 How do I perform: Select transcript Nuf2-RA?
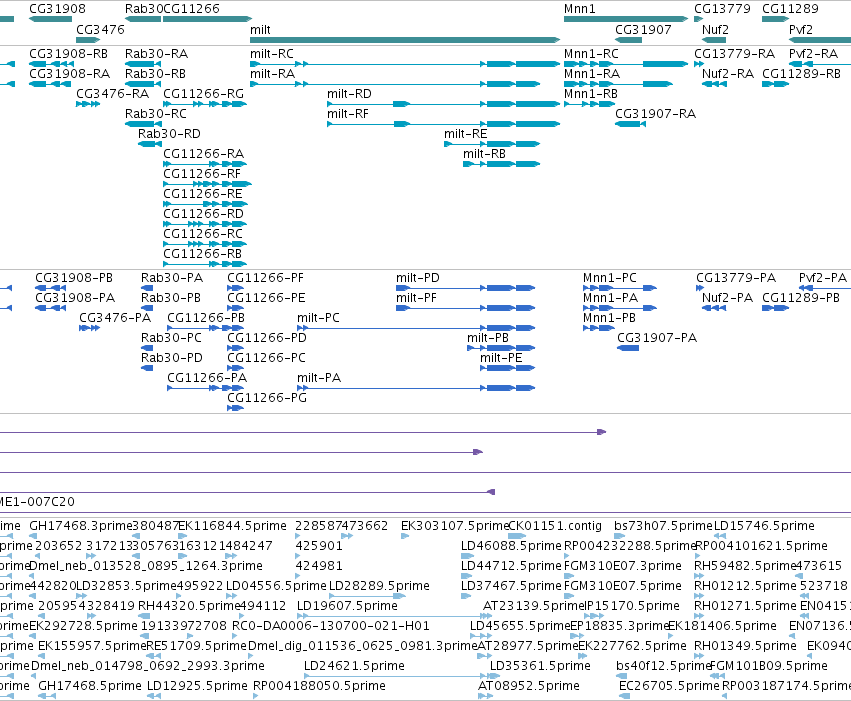click(714, 84)
